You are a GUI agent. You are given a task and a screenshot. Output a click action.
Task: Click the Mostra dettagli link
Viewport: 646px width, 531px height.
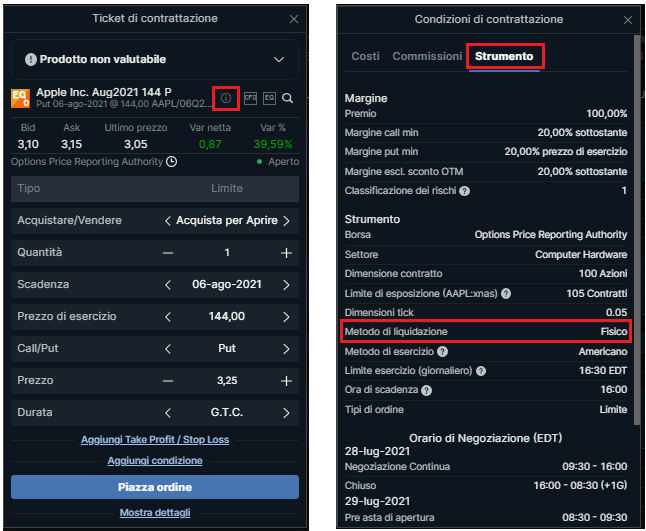coord(155,513)
